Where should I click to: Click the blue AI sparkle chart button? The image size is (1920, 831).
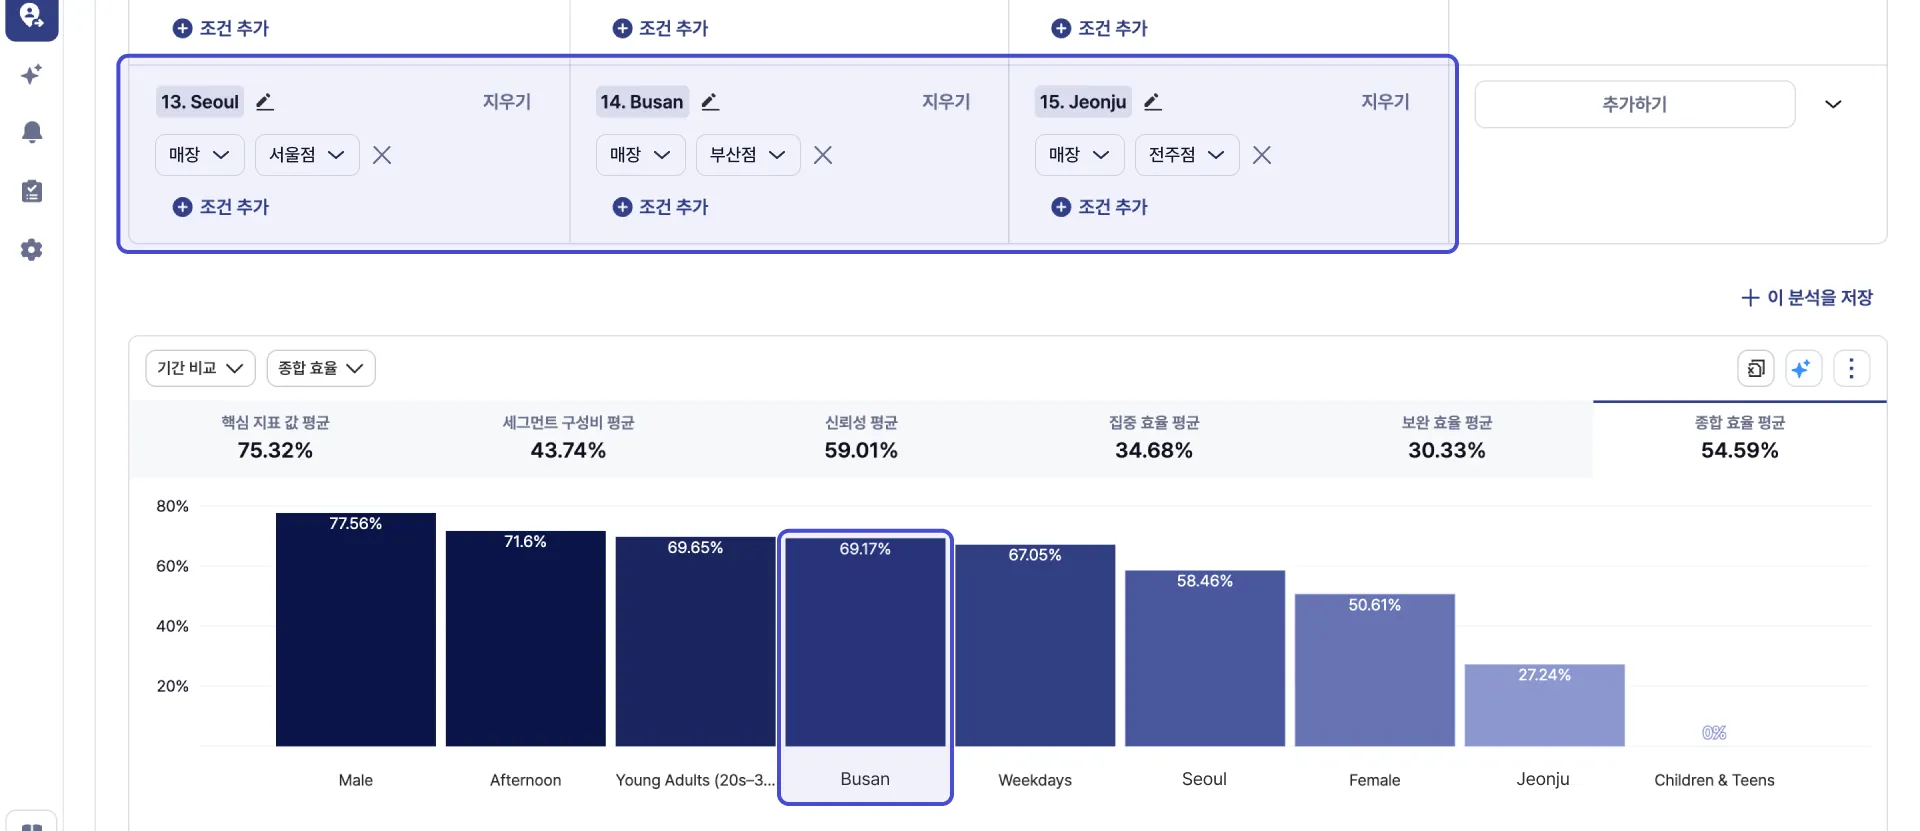click(1801, 369)
